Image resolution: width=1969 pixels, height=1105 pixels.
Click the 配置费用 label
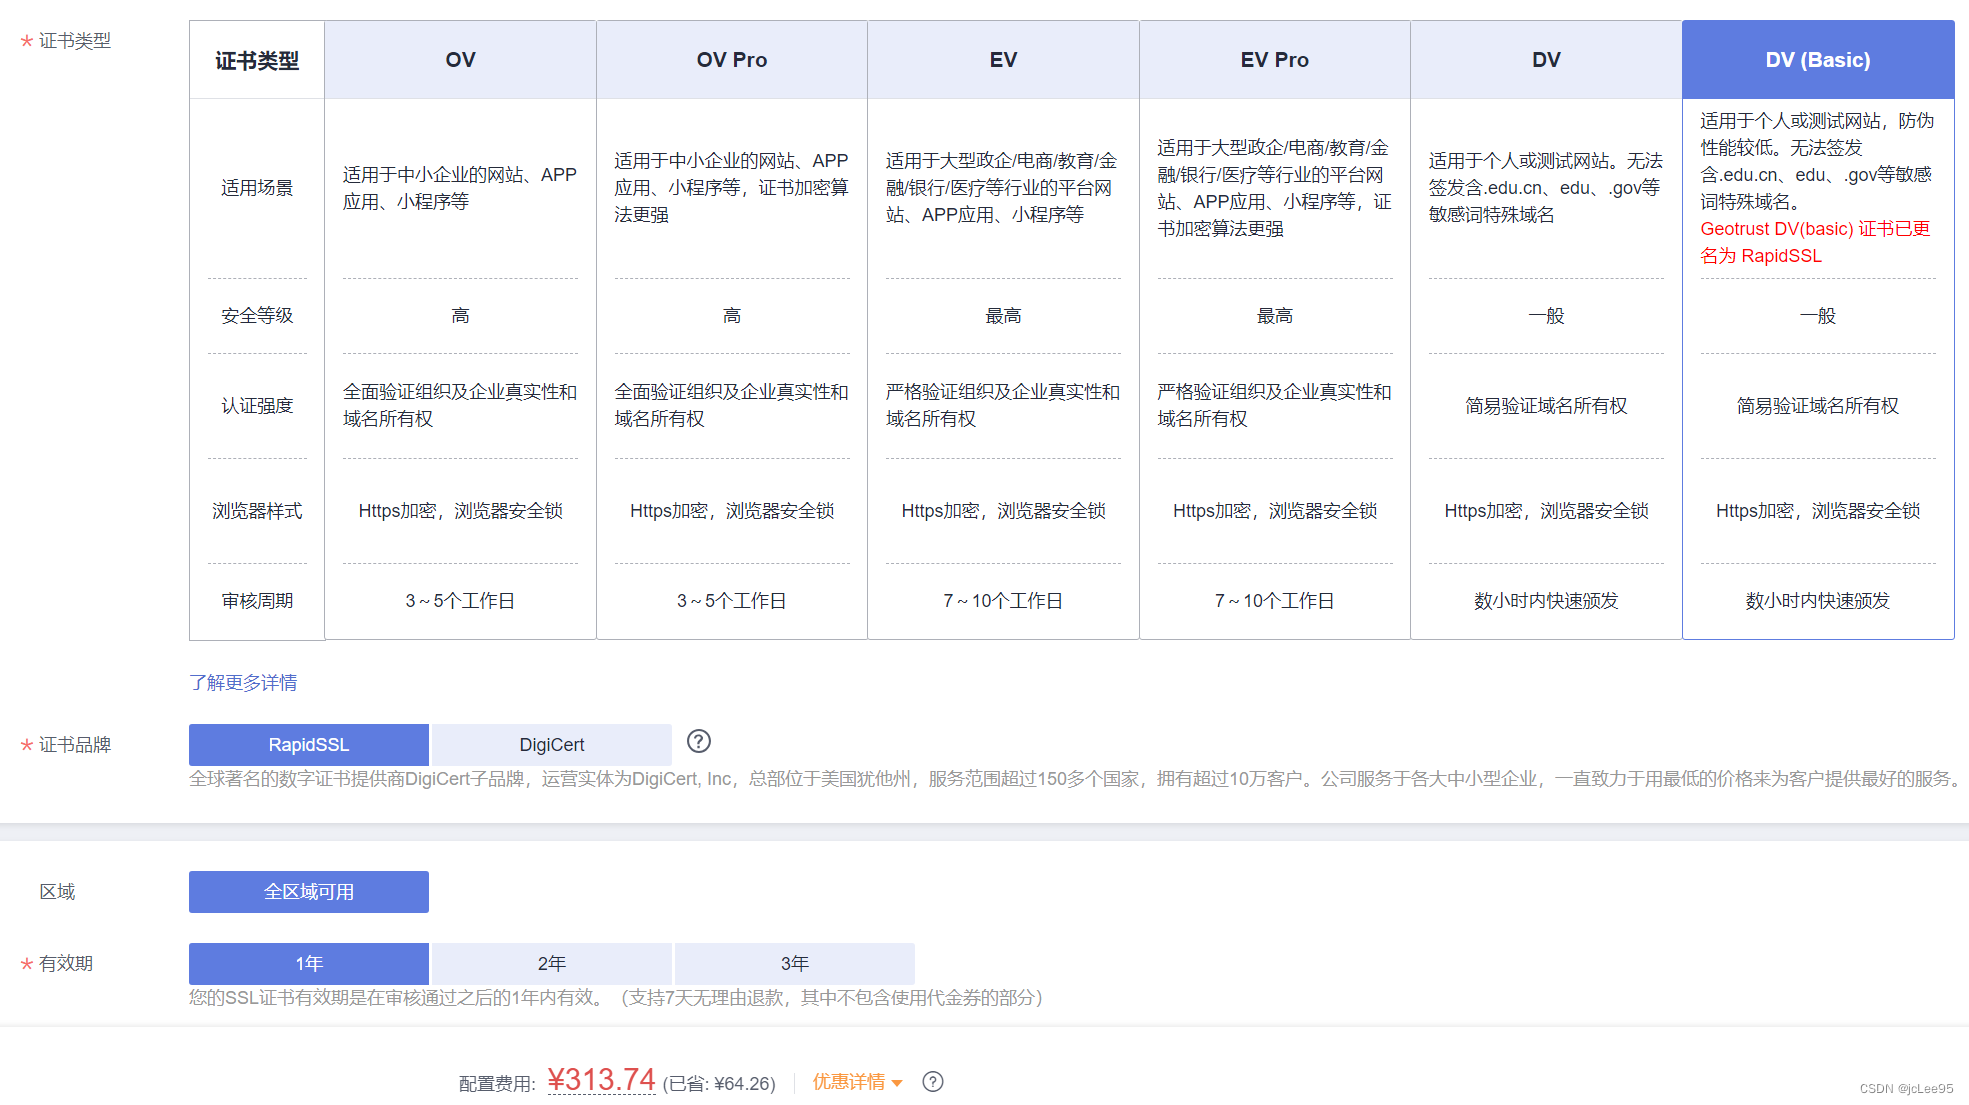497,1084
